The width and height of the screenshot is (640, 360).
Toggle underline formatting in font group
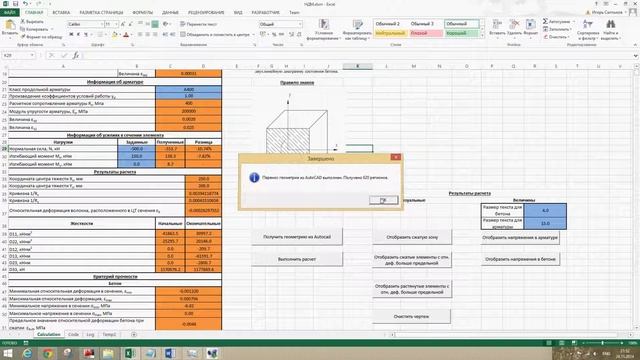coord(86,35)
